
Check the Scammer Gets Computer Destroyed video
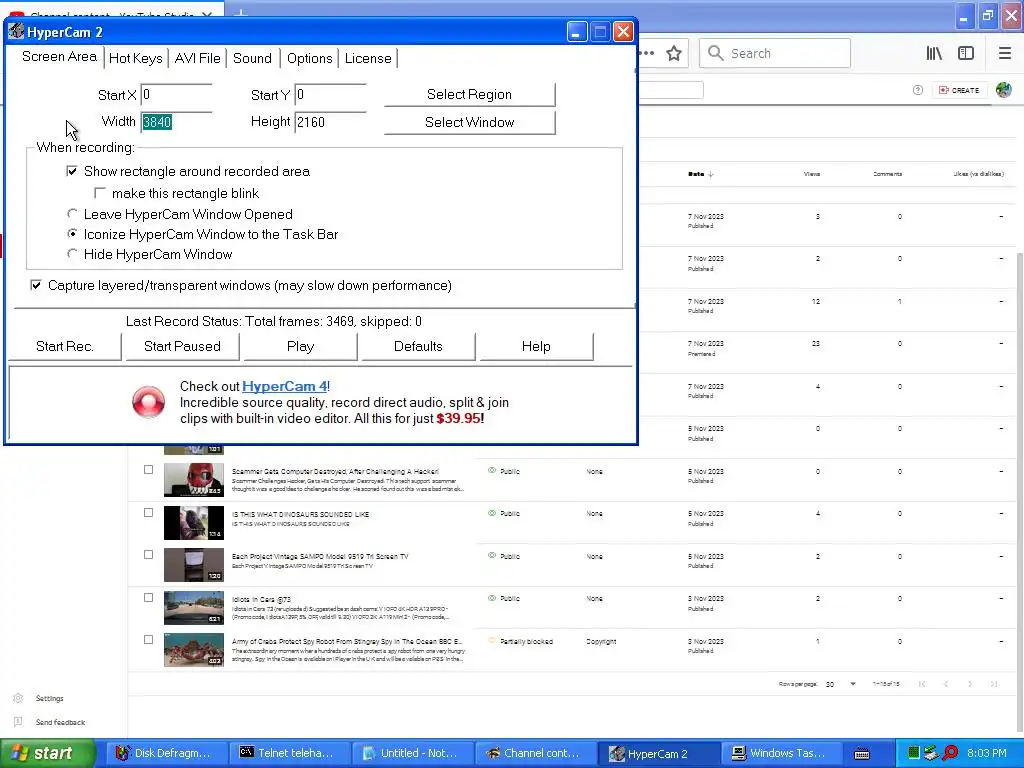tap(148, 470)
